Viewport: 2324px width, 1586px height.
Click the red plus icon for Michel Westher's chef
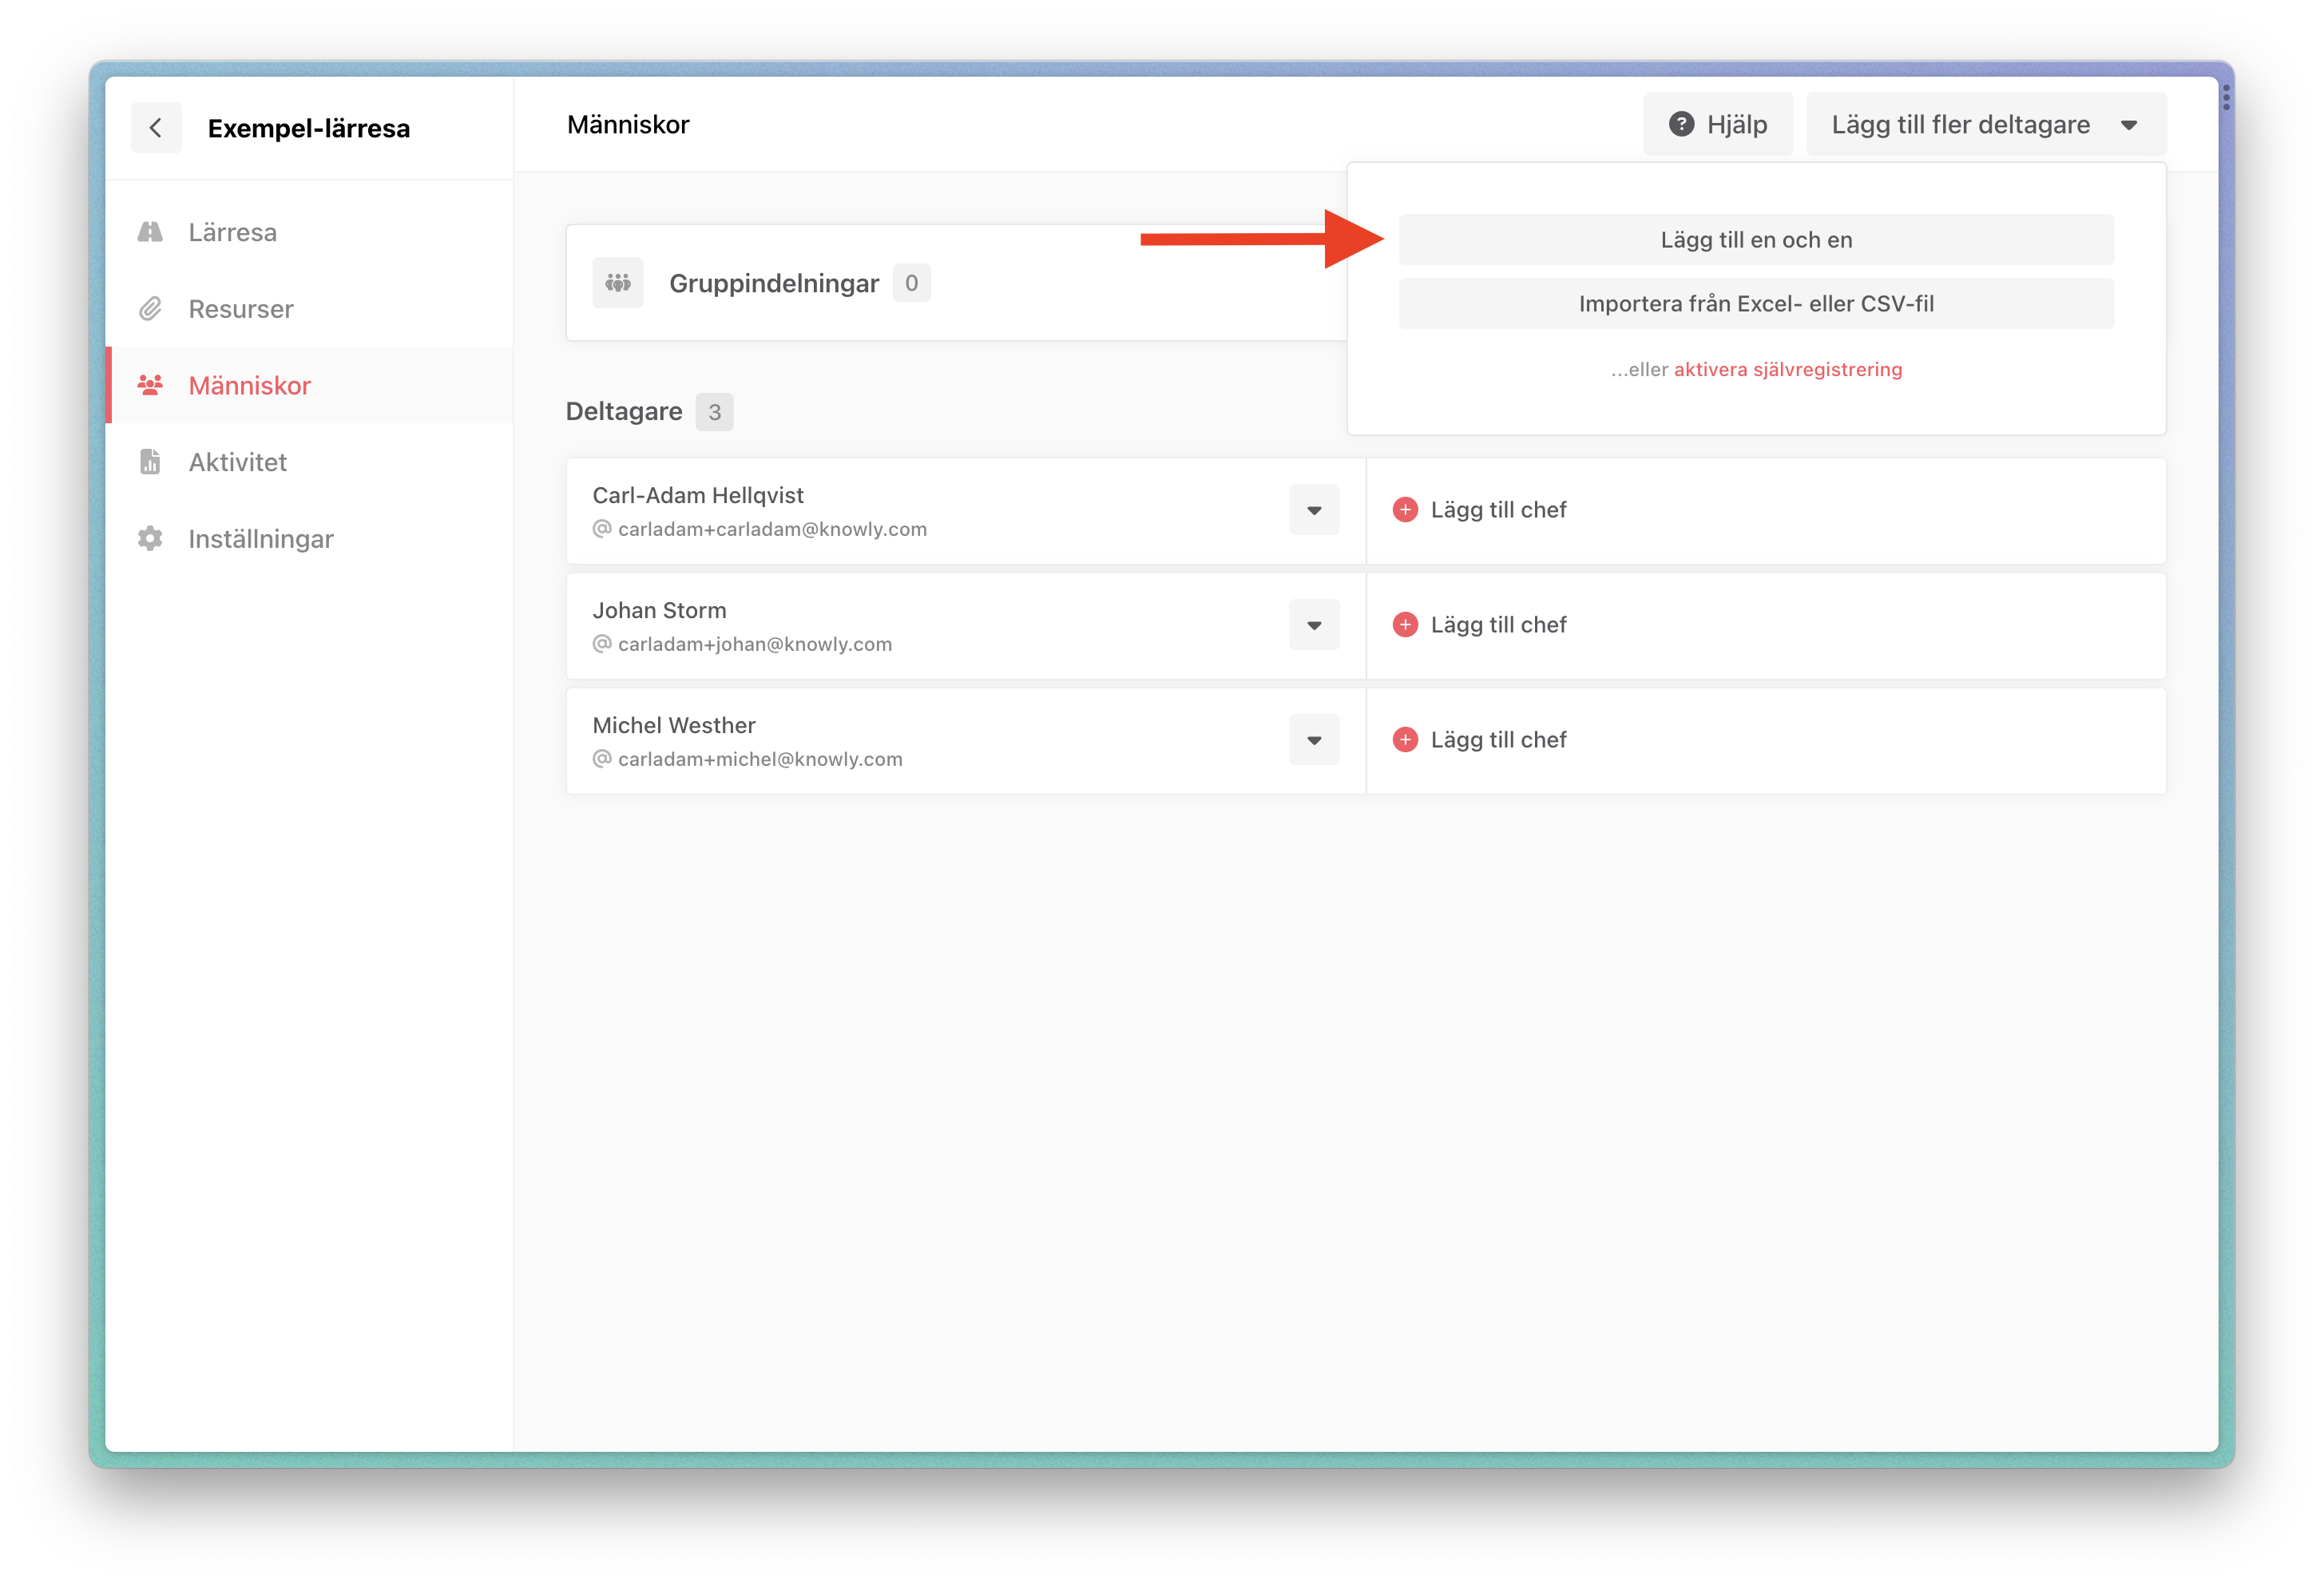pos(1405,740)
